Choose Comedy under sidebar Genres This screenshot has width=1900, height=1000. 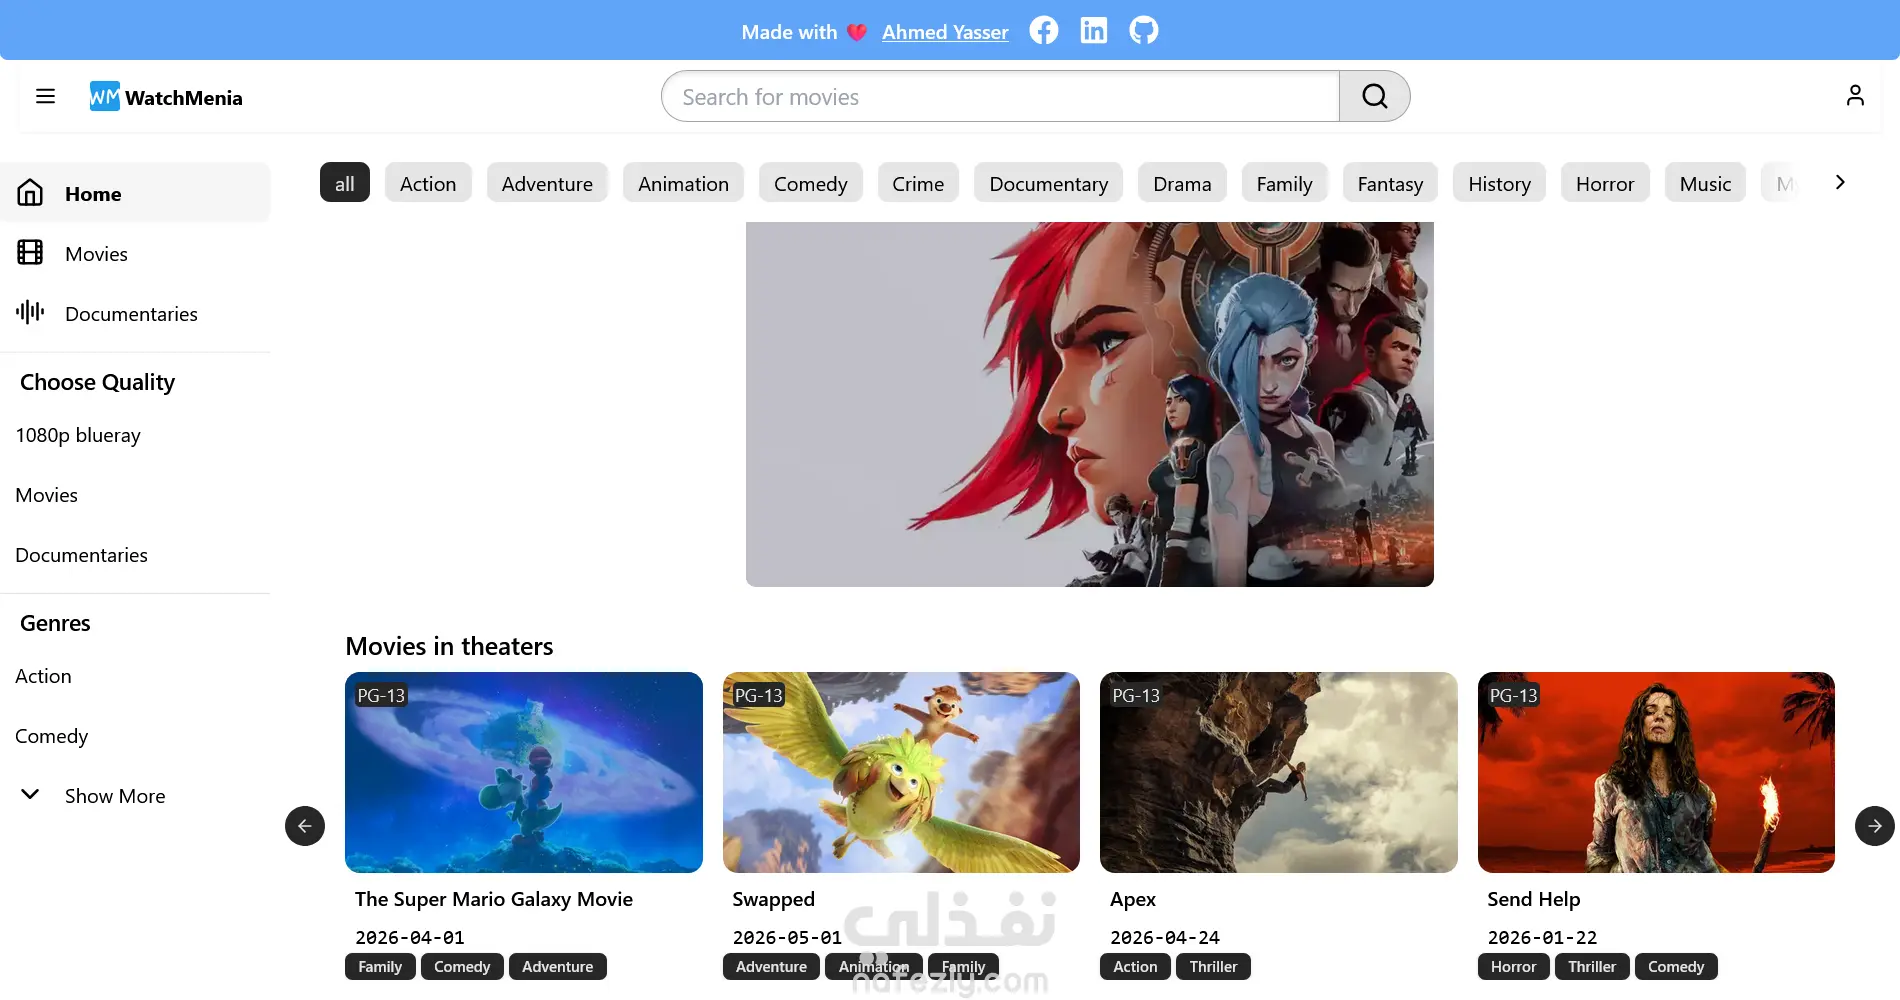tap(52, 736)
